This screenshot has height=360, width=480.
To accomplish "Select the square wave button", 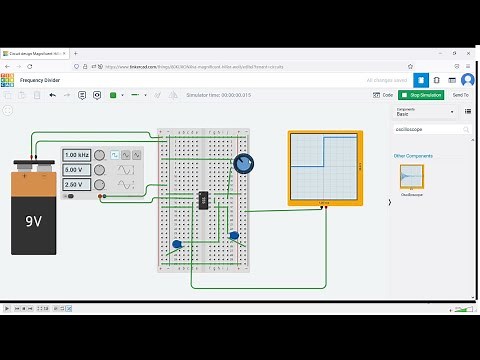I will coord(114,155).
